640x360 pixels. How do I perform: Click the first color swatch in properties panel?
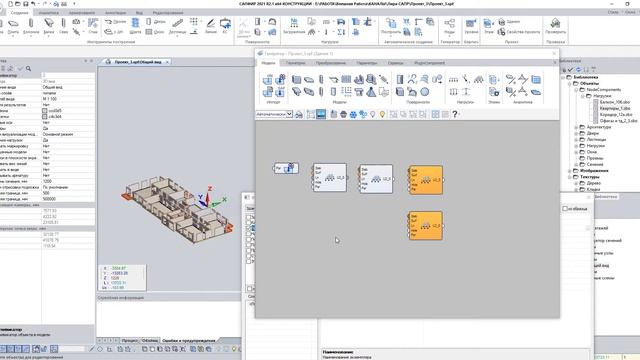coord(44,111)
